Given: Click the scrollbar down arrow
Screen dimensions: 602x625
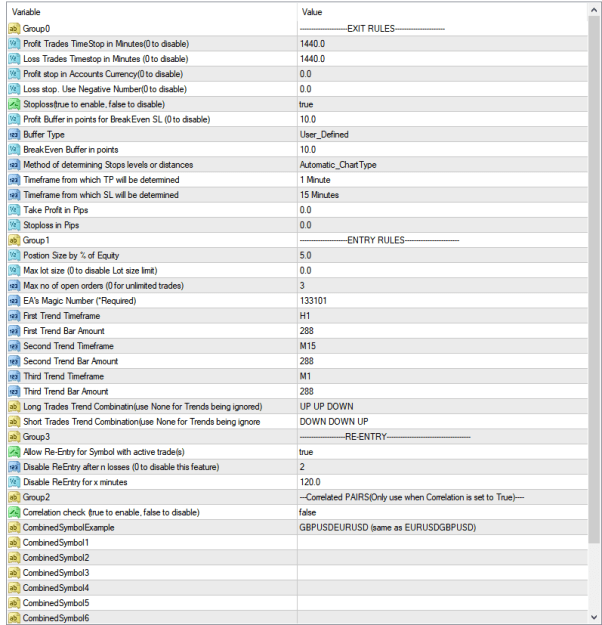Looking at the screenshot, I should [594, 617].
